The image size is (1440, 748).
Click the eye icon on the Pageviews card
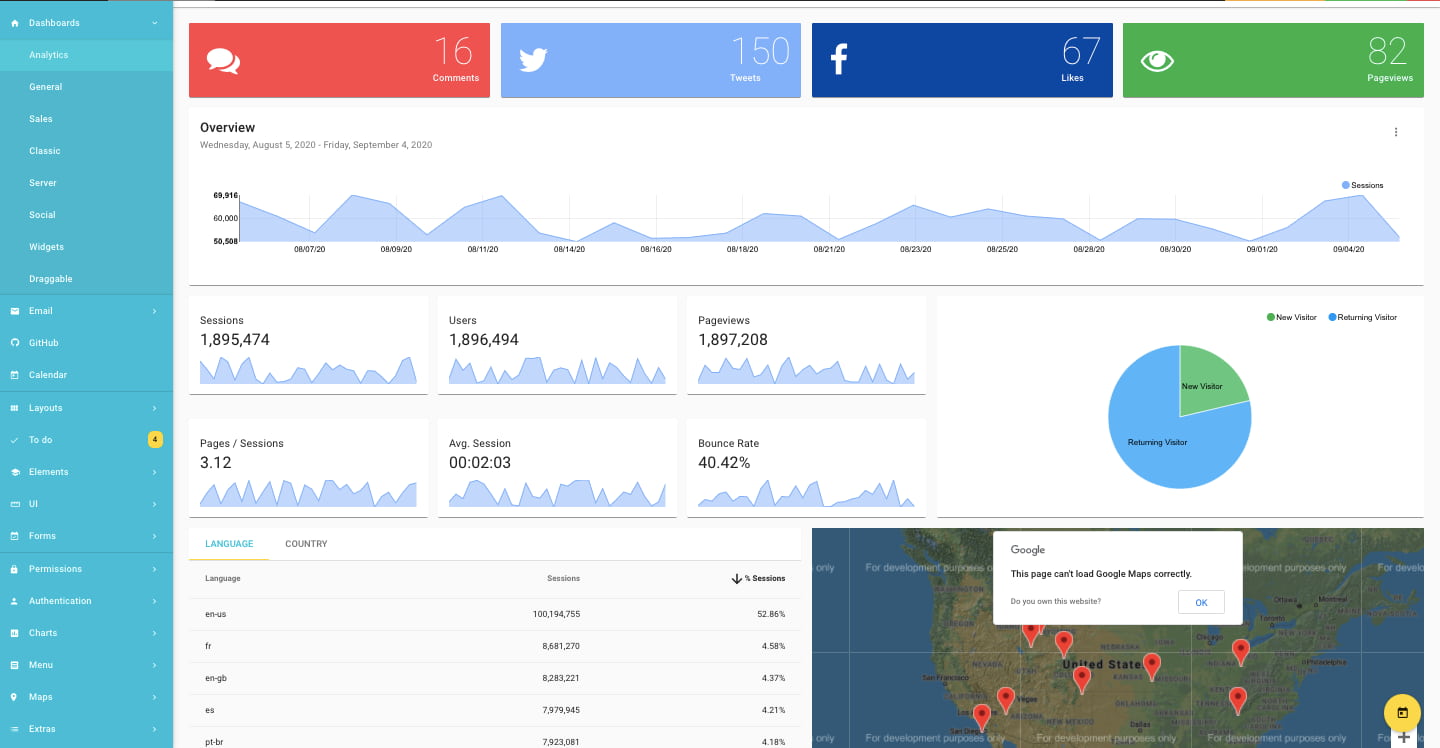[1157, 60]
